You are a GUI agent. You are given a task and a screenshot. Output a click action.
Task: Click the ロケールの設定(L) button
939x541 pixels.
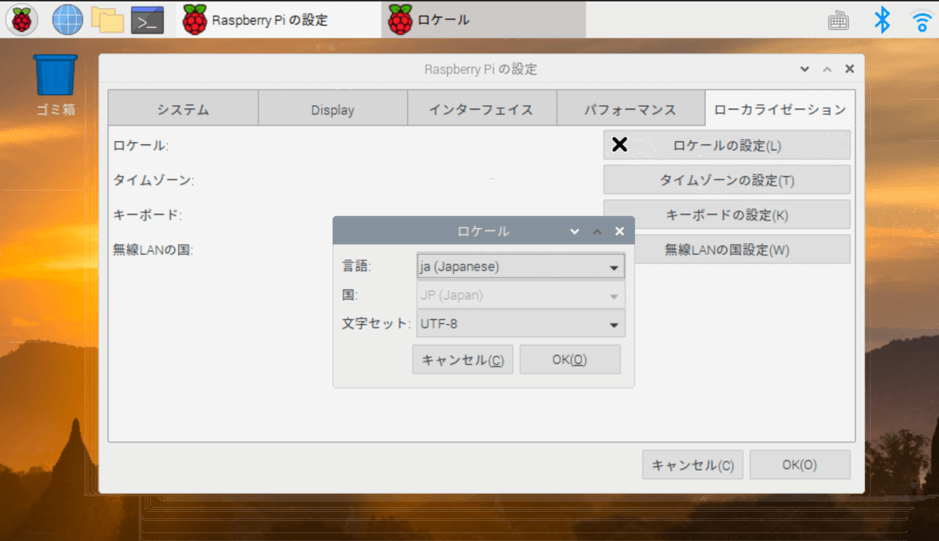click(x=726, y=145)
